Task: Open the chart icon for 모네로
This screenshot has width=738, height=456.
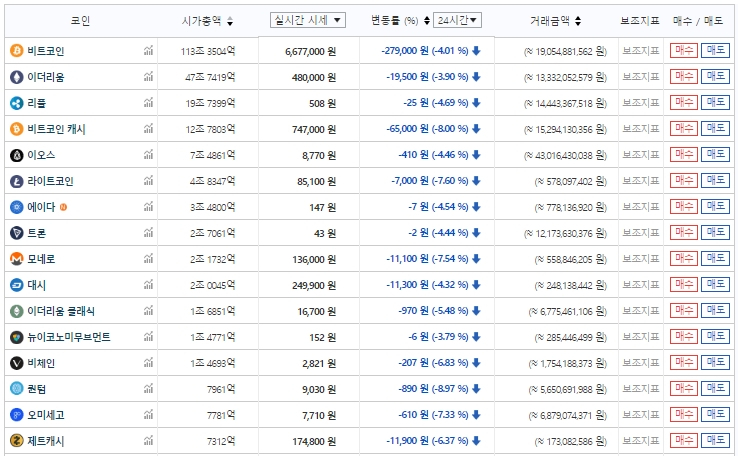Action: [x=148, y=258]
